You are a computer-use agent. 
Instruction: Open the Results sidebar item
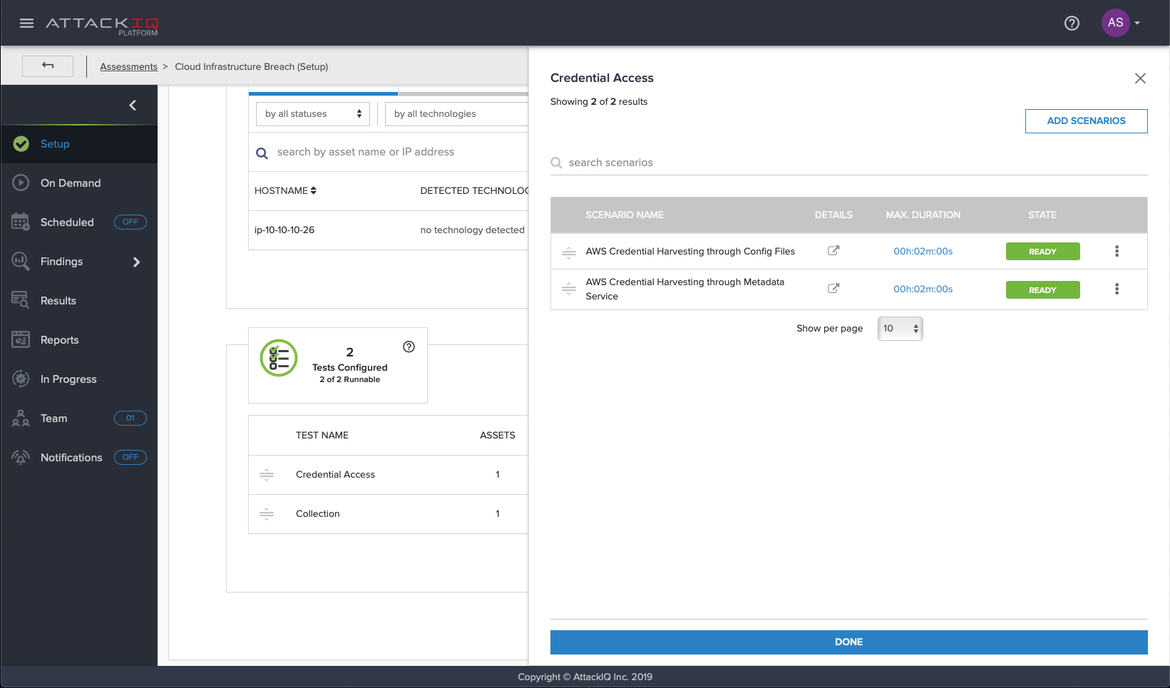pos(58,301)
